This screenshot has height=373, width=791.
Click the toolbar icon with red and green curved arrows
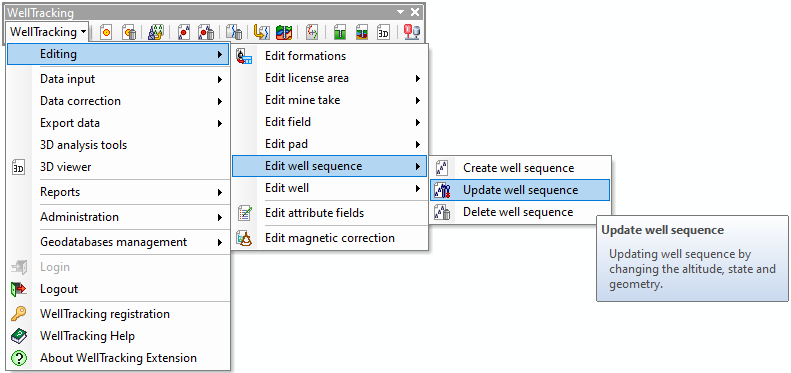coord(312,33)
